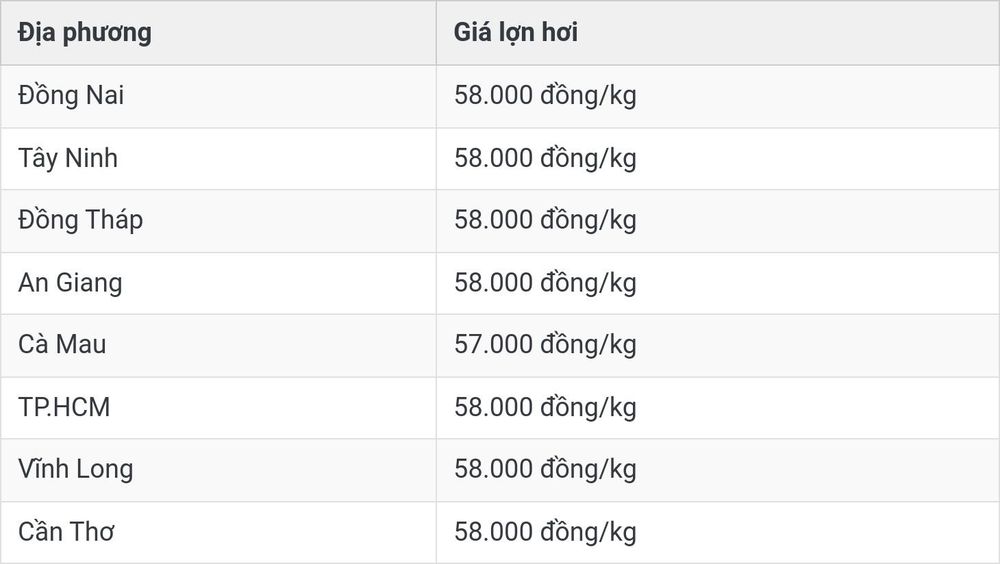Click the An Giang price value
1000x564 pixels.
tap(545, 283)
